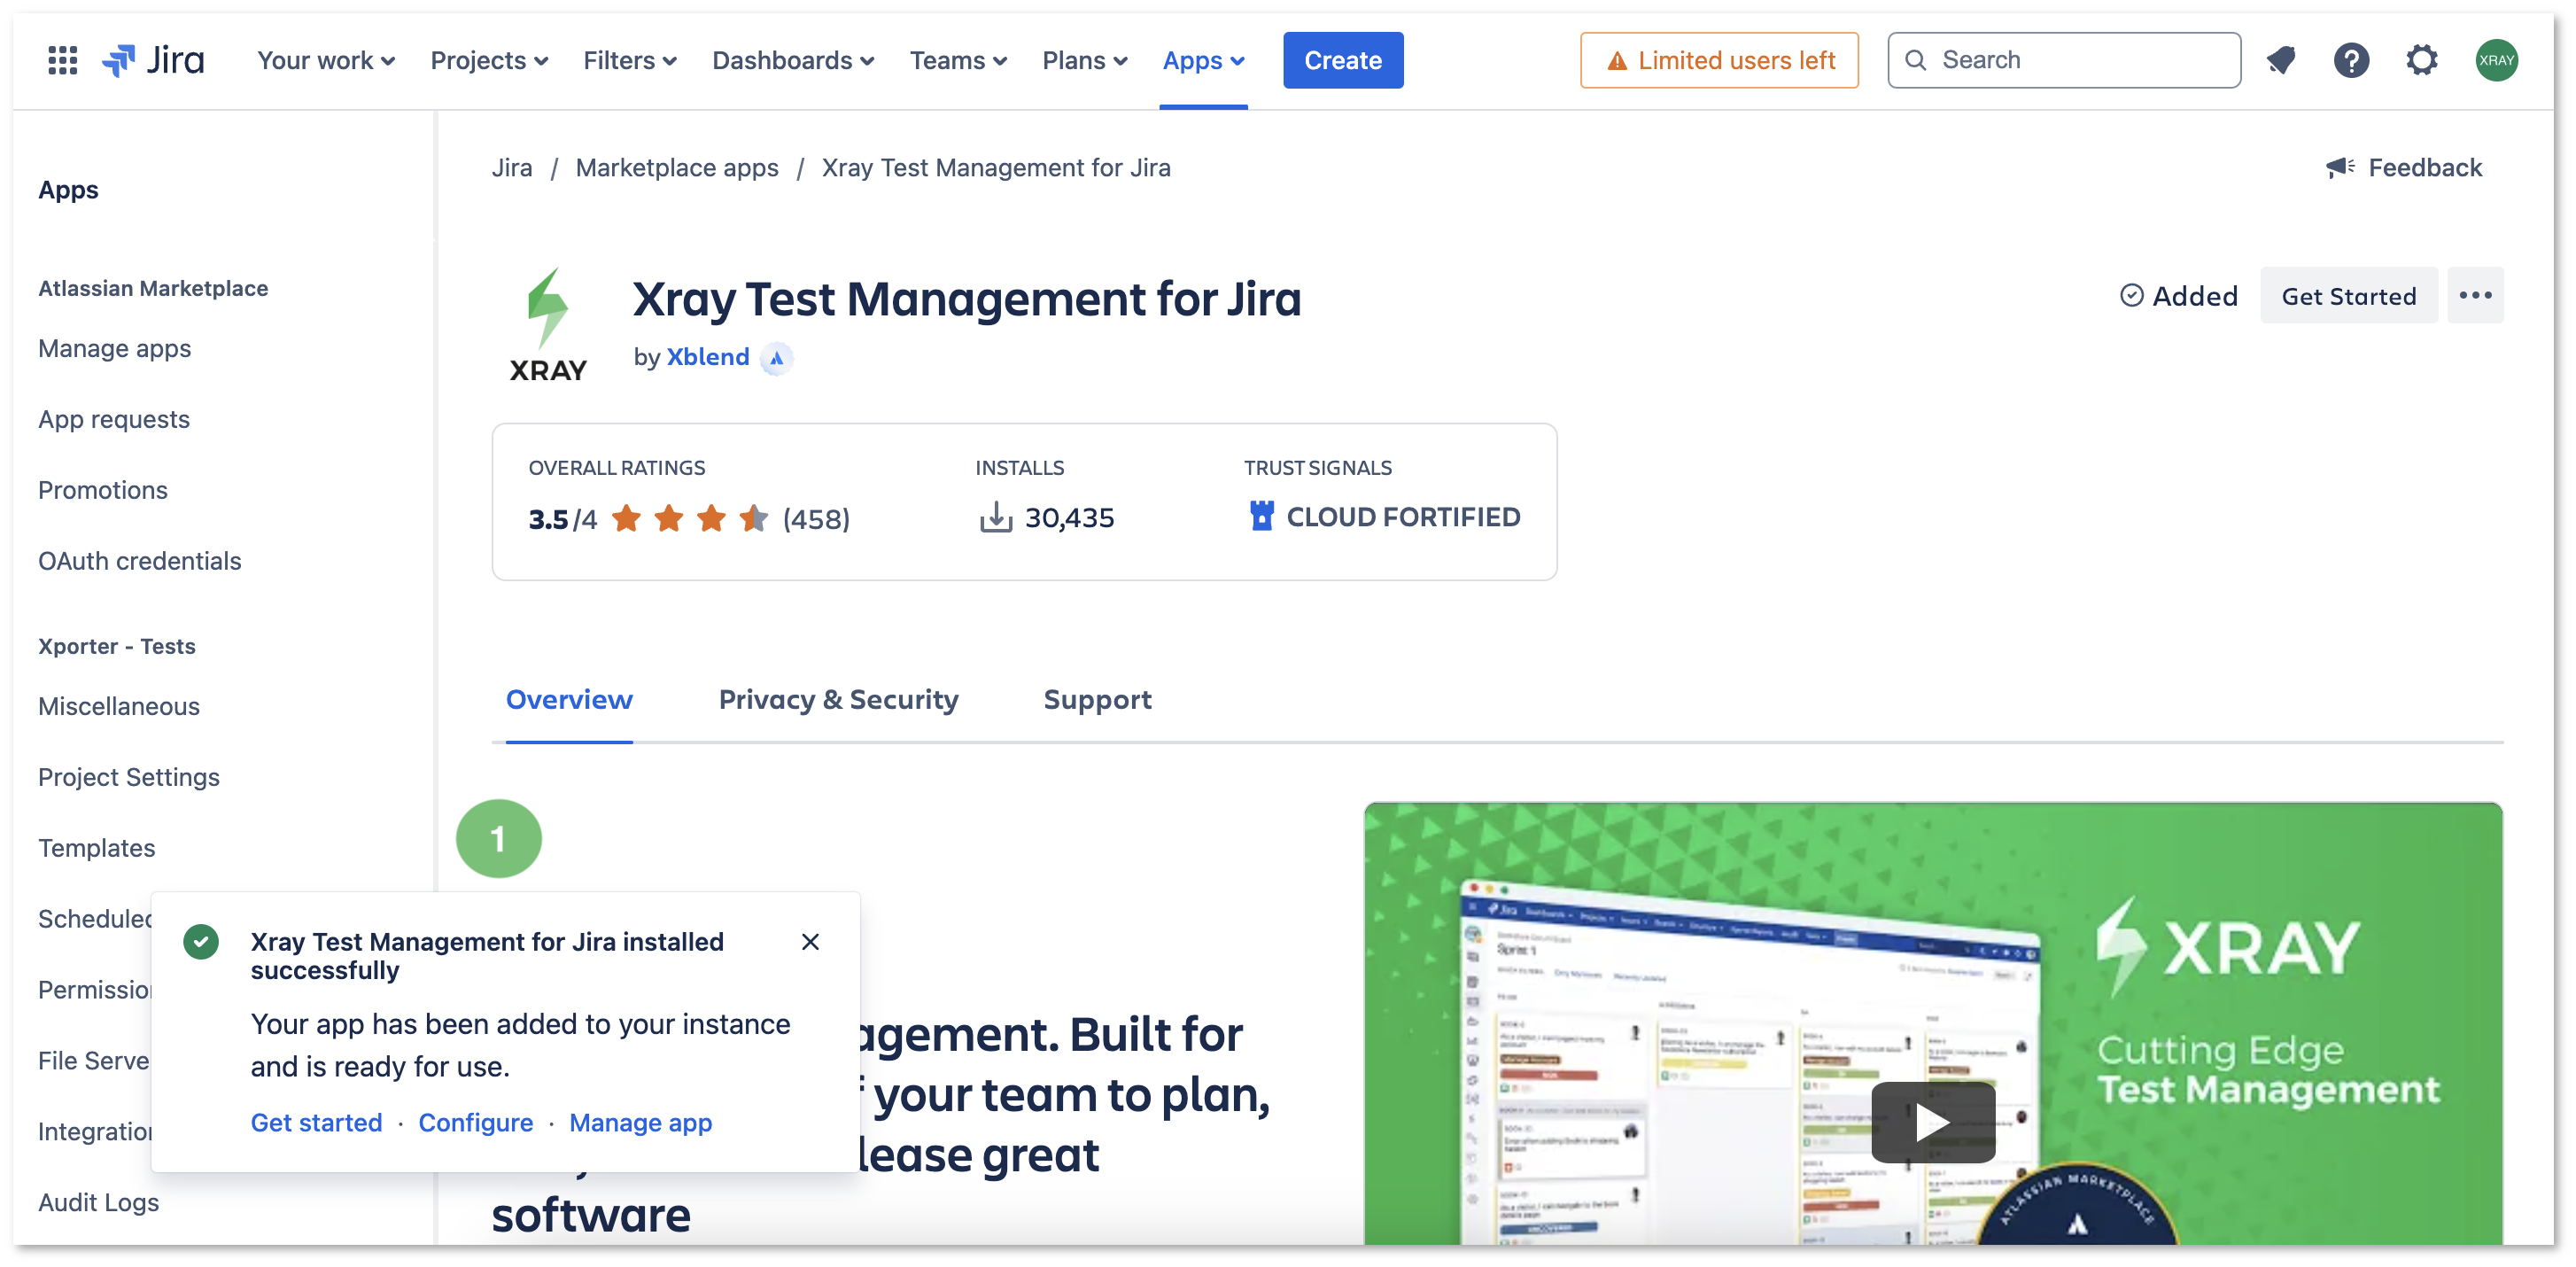Click the CLOUD FORTIFIED label
The height and width of the screenshot is (1267, 2576).
[x=1402, y=517]
